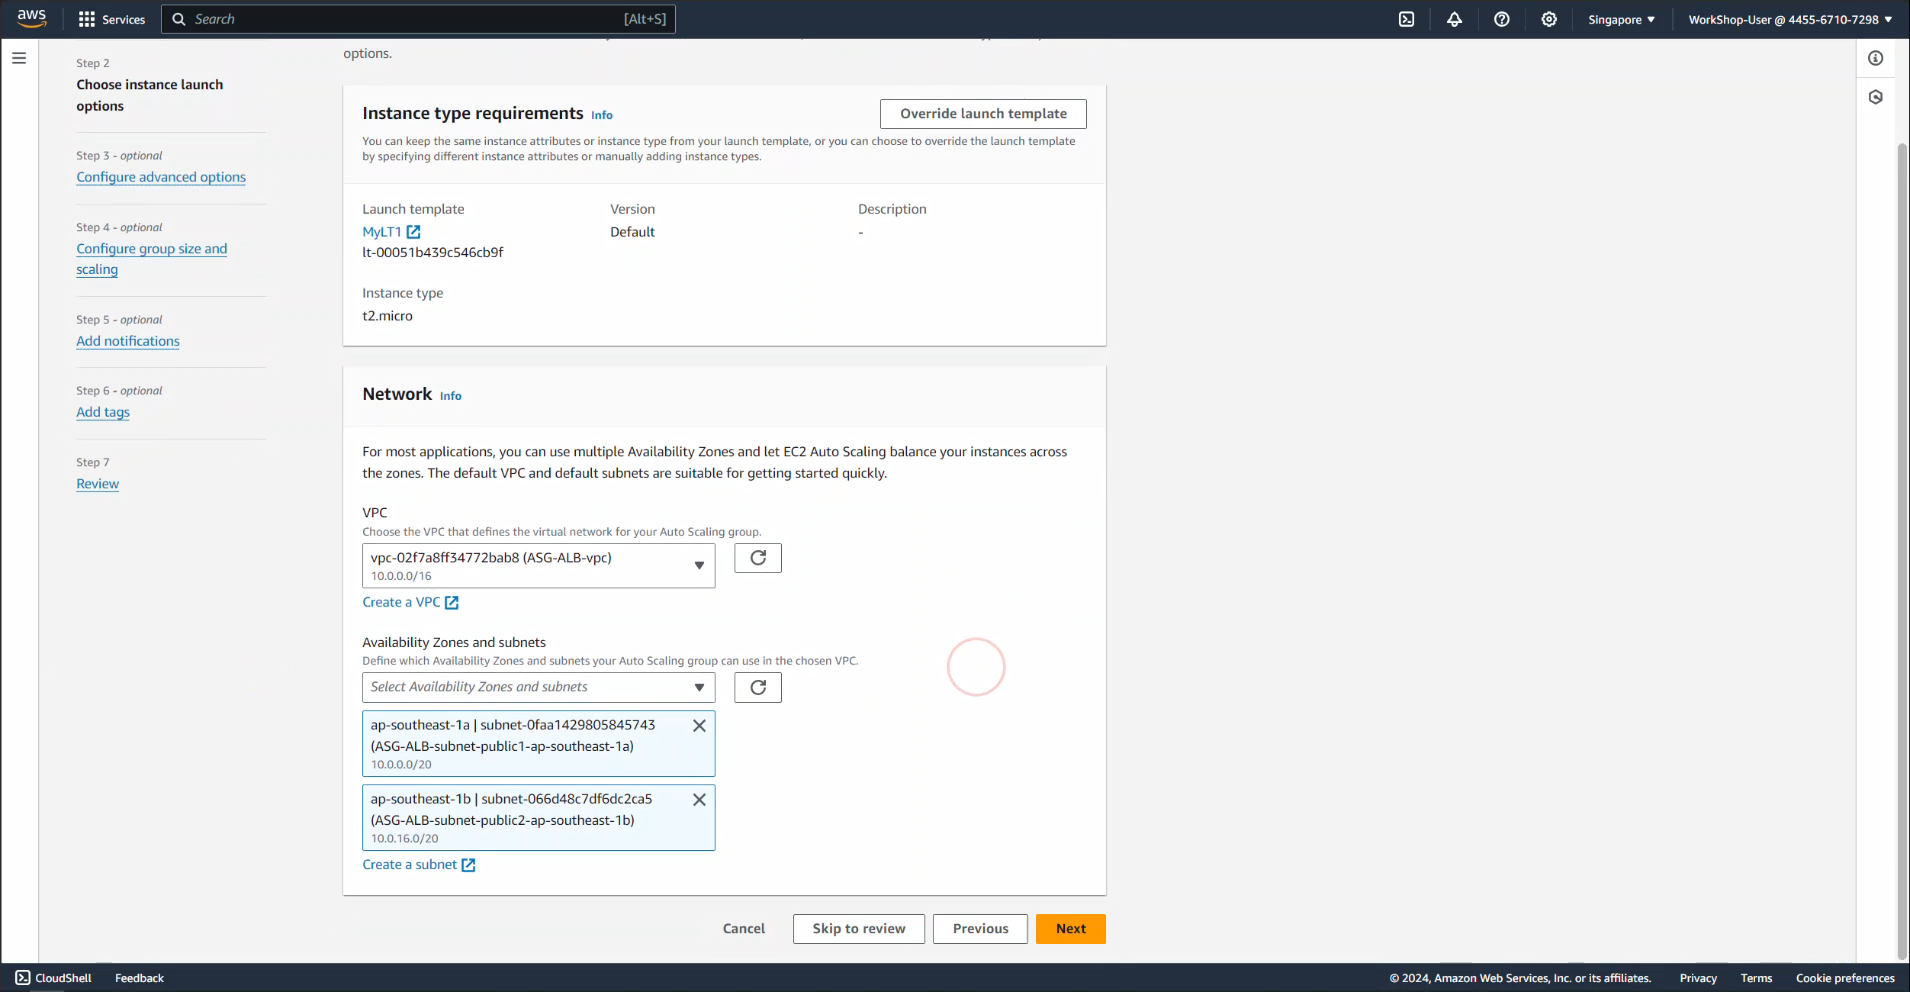Viewport: 1910px width, 992px height.
Task: Open the CloudShell icon in top bar
Action: (x=1406, y=19)
